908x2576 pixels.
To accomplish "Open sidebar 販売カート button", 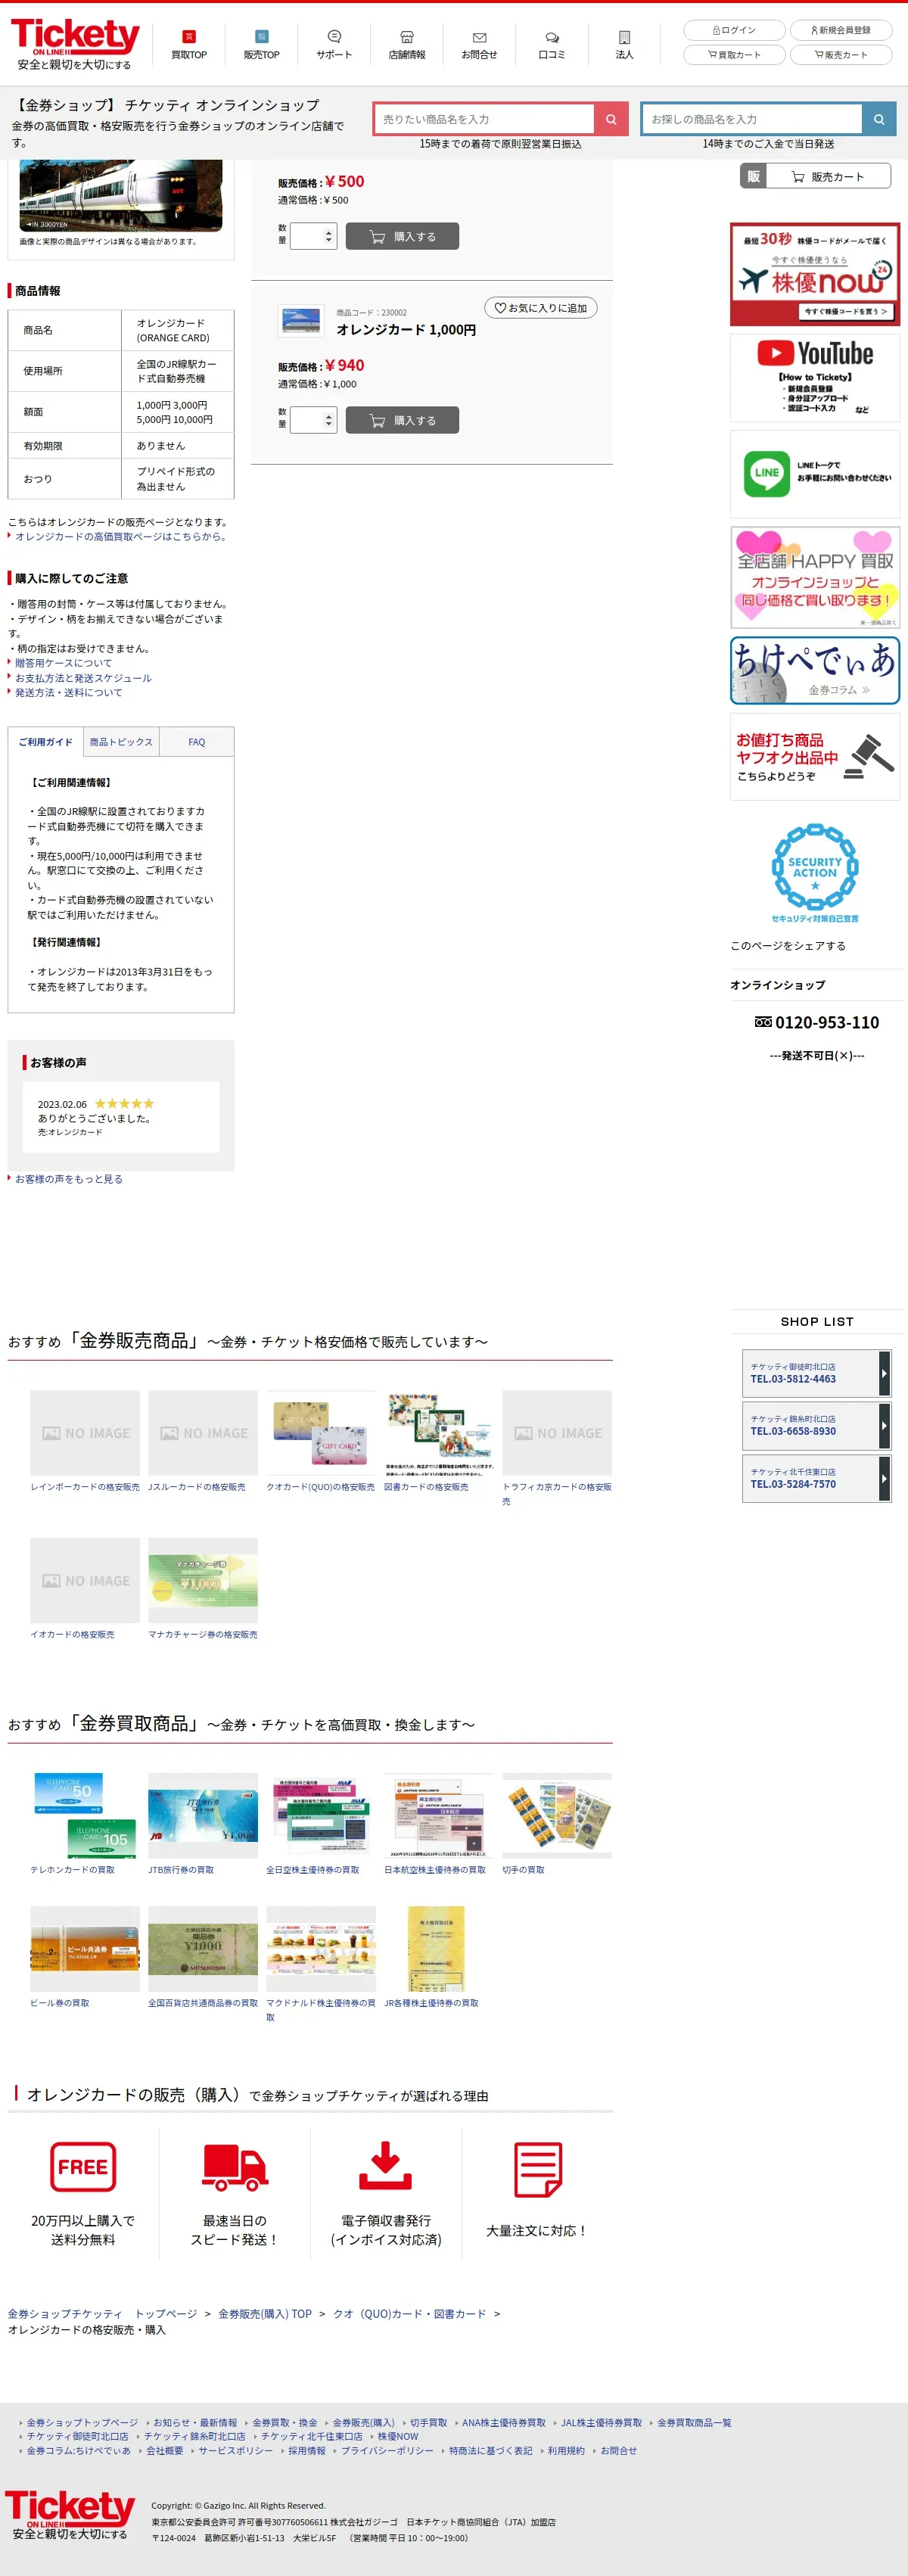I will 815,177.
